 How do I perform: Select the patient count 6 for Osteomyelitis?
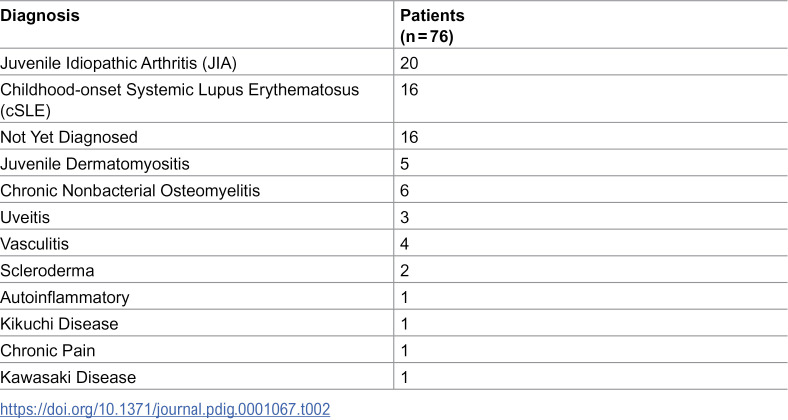point(405,190)
